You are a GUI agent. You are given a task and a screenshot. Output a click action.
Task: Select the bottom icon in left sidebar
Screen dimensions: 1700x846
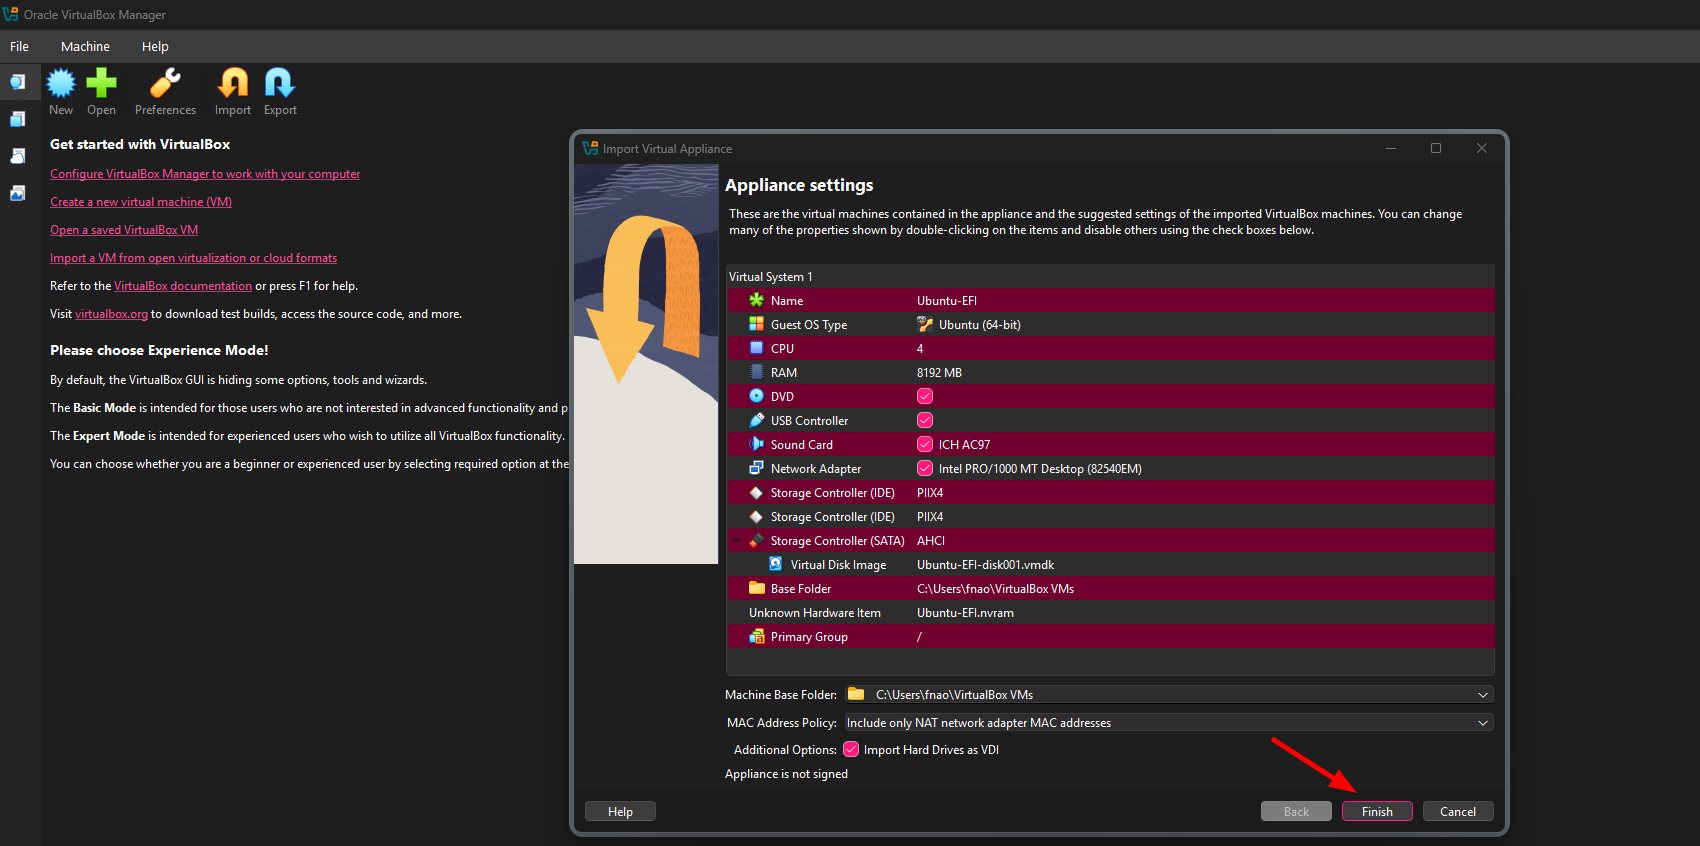[18, 193]
